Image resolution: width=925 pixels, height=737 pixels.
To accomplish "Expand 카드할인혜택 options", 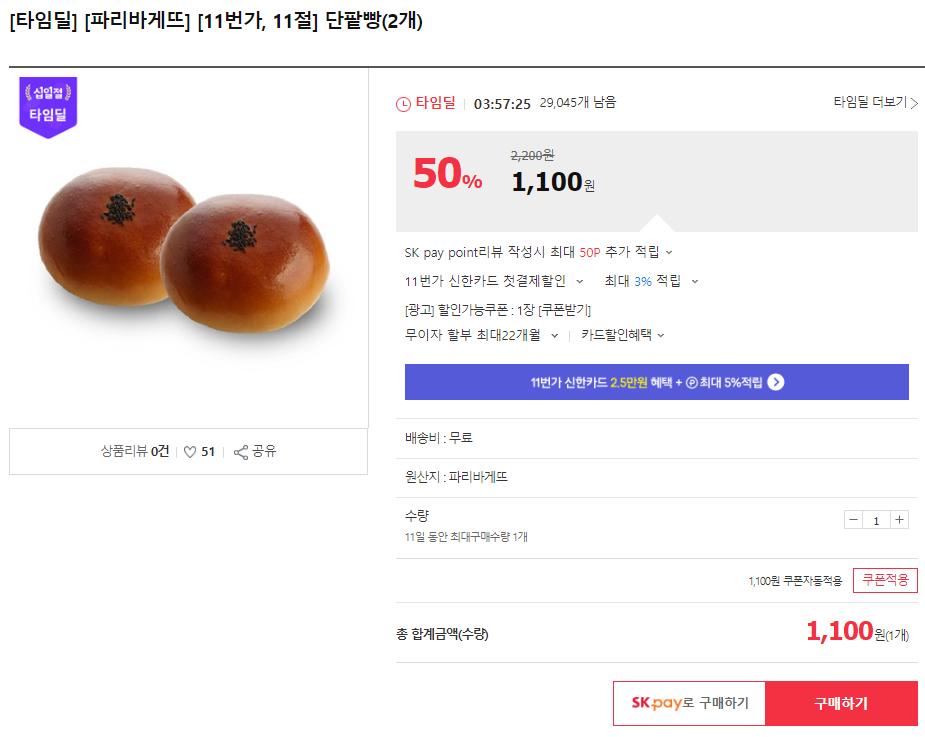I will point(661,336).
